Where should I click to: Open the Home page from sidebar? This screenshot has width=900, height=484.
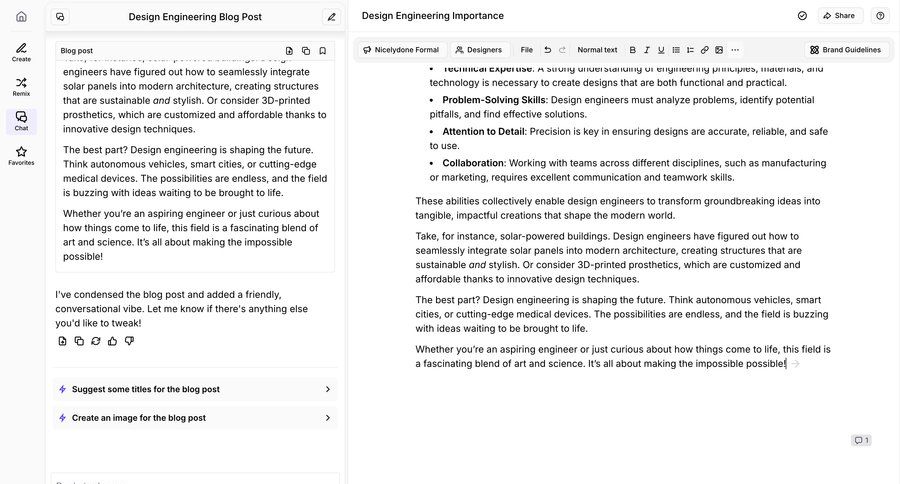[21, 16]
